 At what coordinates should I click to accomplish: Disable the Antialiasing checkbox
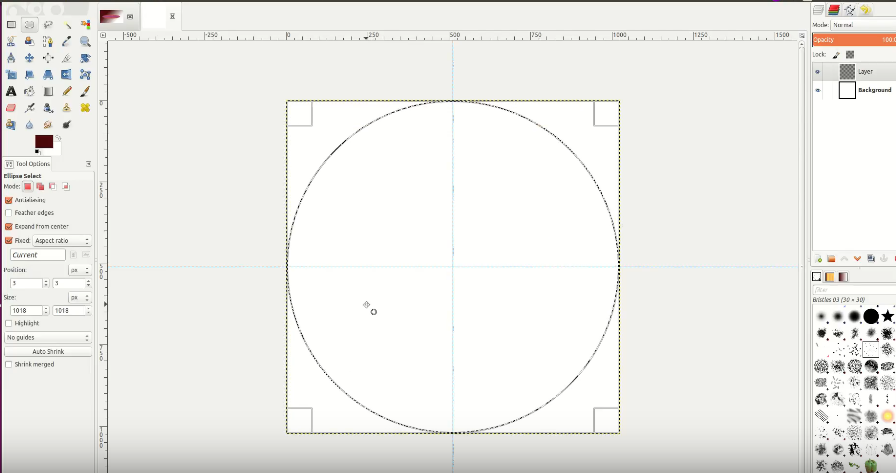point(9,200)
